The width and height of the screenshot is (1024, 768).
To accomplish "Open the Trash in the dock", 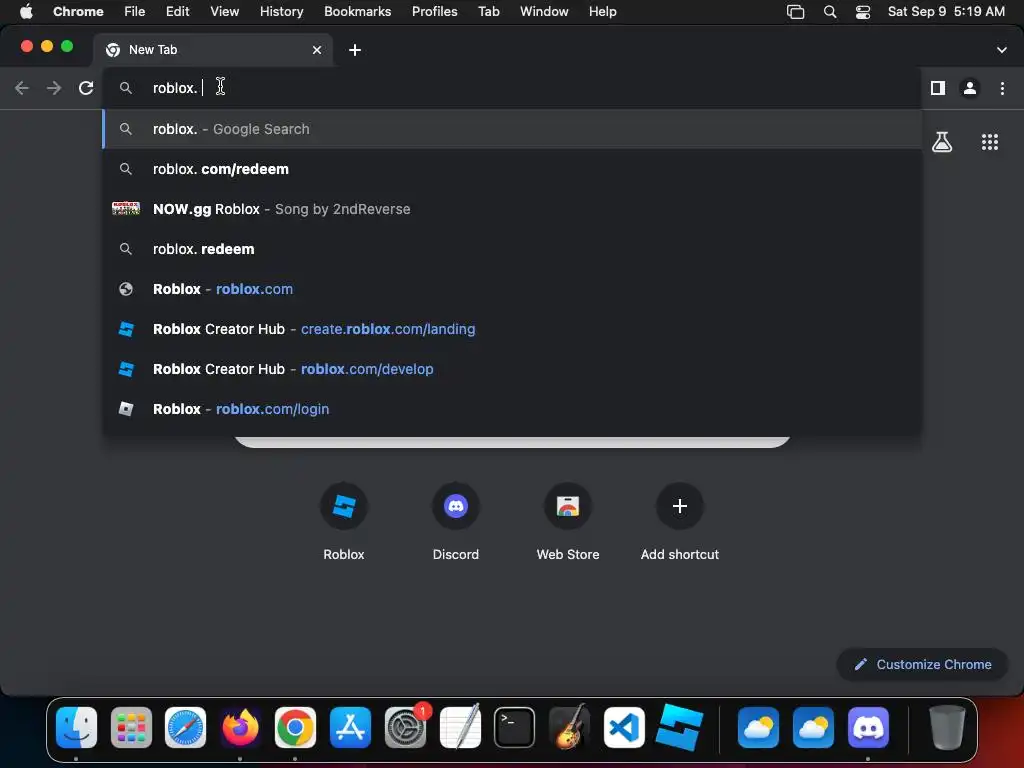I will tap(947, 728).
